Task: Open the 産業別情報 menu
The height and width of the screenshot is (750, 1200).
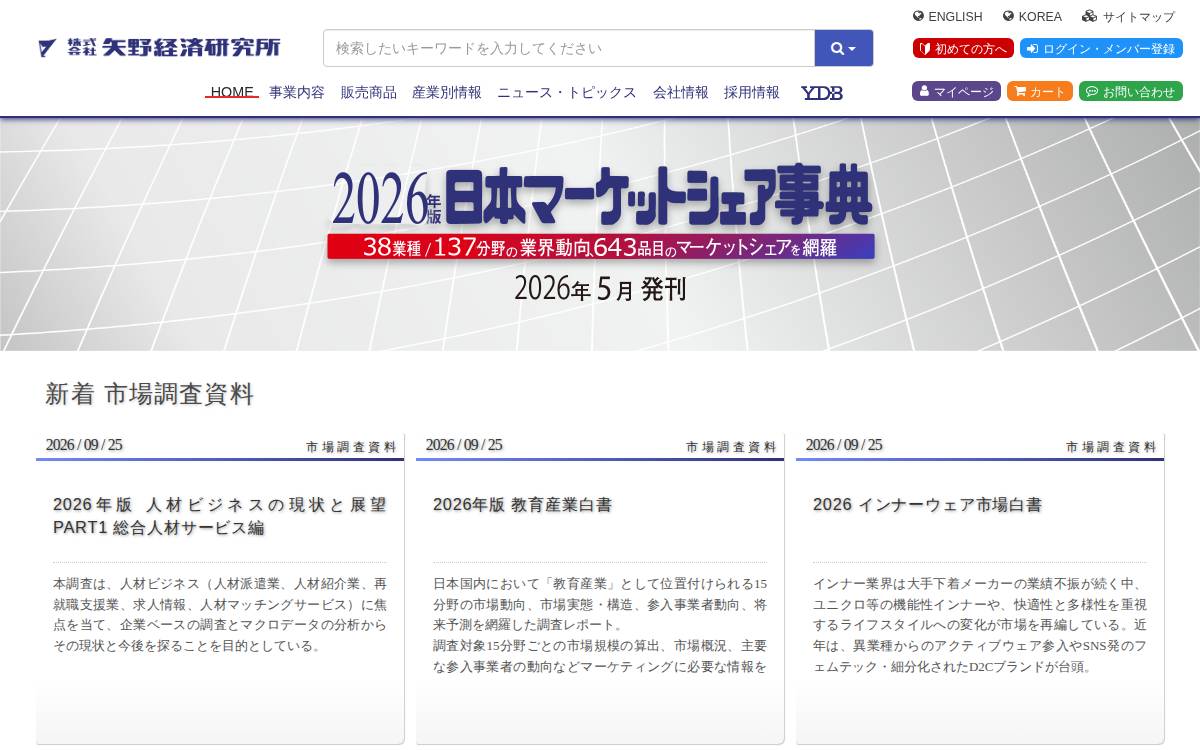Action: coord(447,92)
